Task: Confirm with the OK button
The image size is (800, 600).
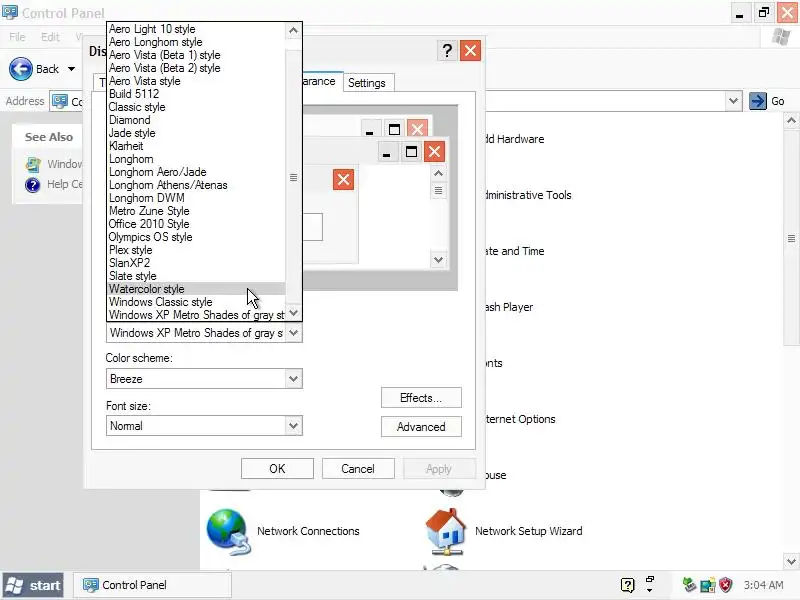Action: pyautogui.click(x=277, y=469)
